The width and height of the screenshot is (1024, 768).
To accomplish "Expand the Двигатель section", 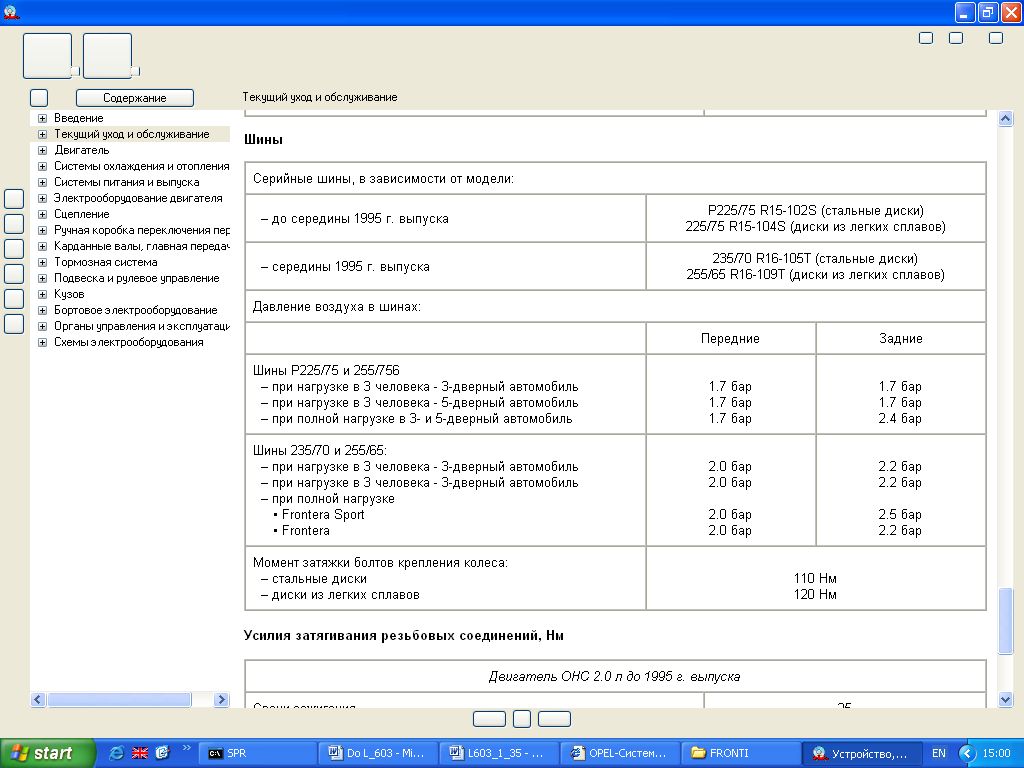I will click(x=42, y=150).
